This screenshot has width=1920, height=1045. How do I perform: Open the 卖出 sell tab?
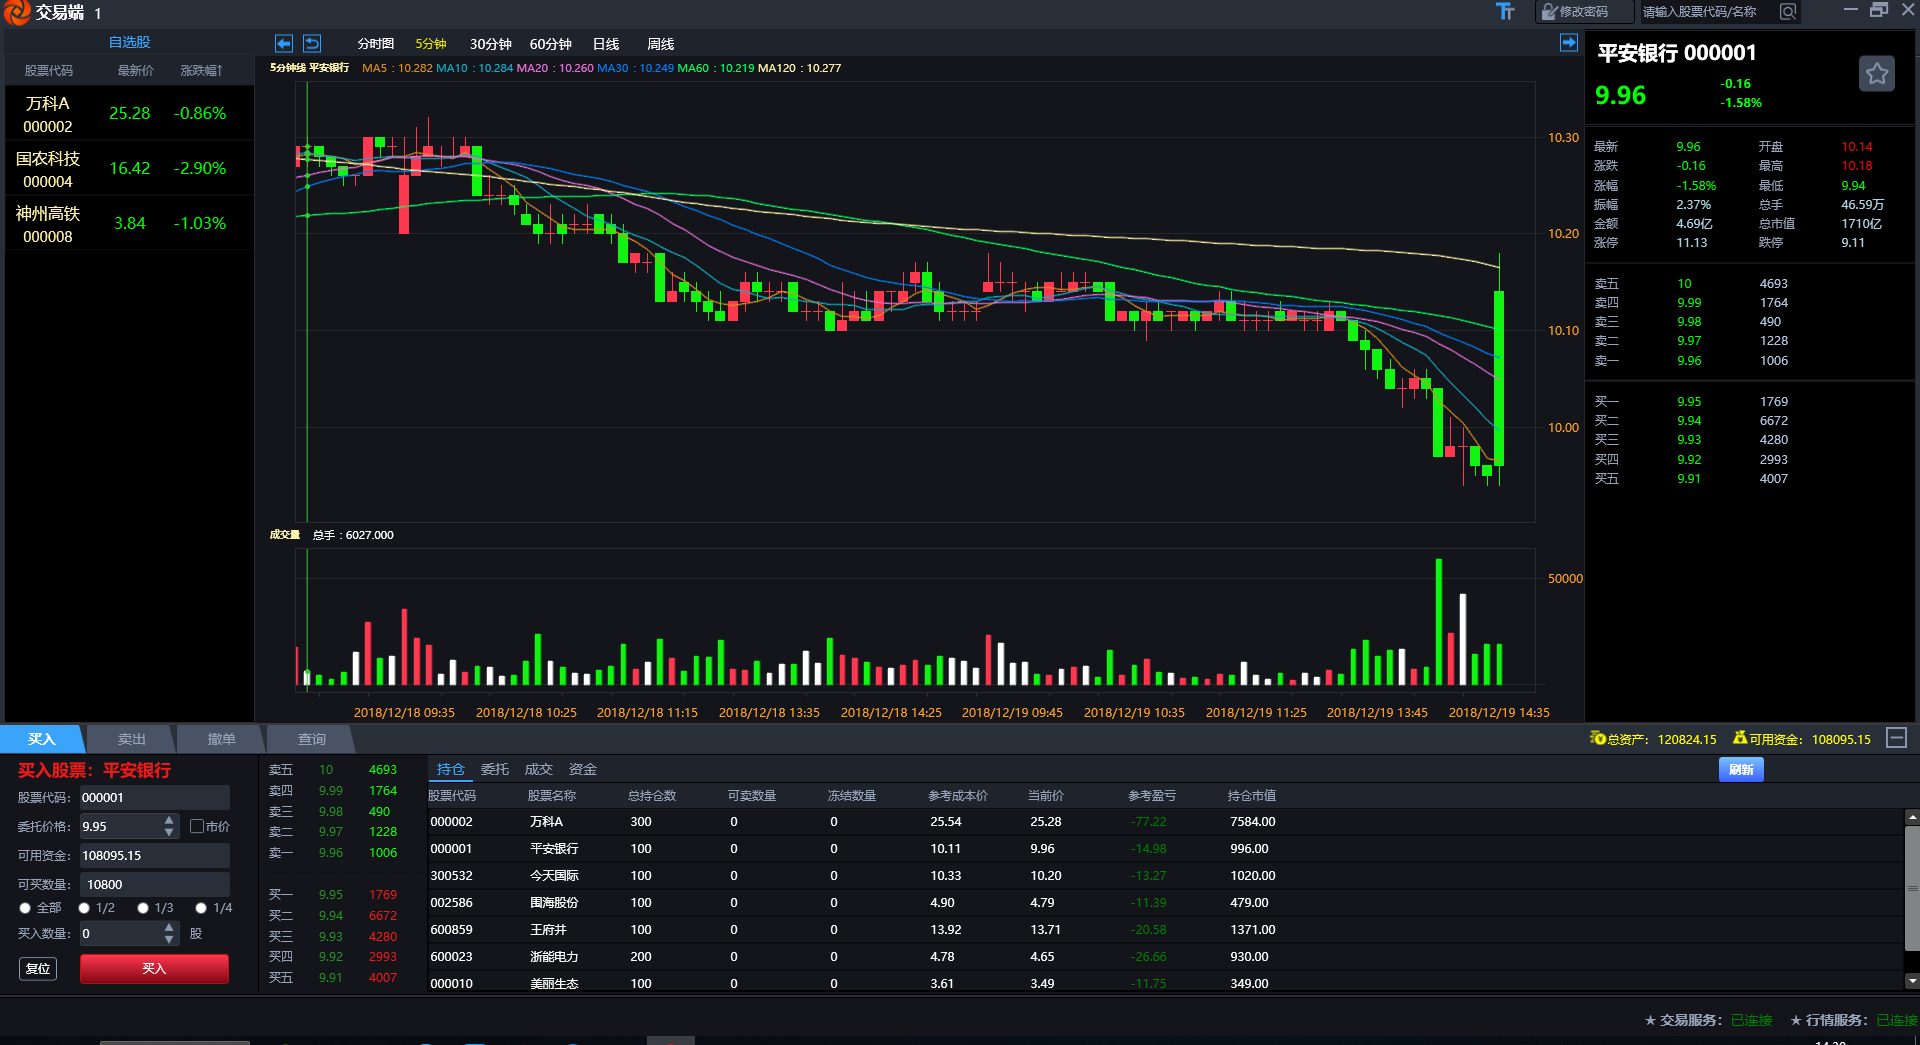click(131, 739)
